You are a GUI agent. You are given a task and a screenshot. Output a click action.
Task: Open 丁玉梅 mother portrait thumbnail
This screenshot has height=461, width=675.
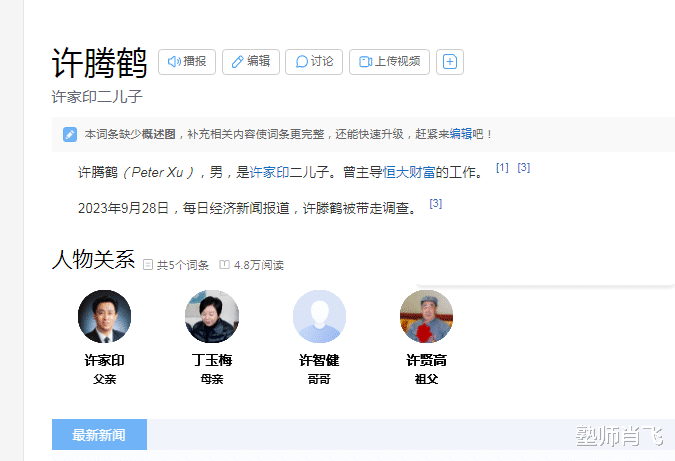click(212, 316)
